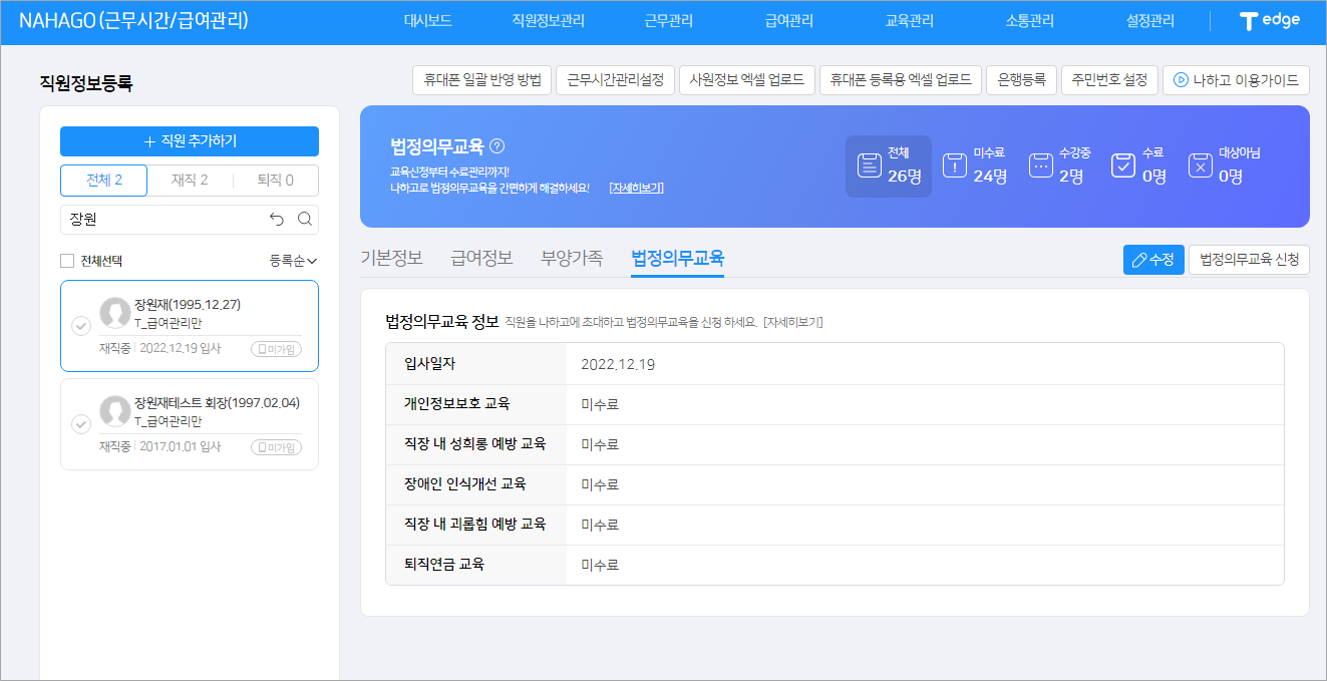Filter employee list by 재직 2

pos(190,181)
